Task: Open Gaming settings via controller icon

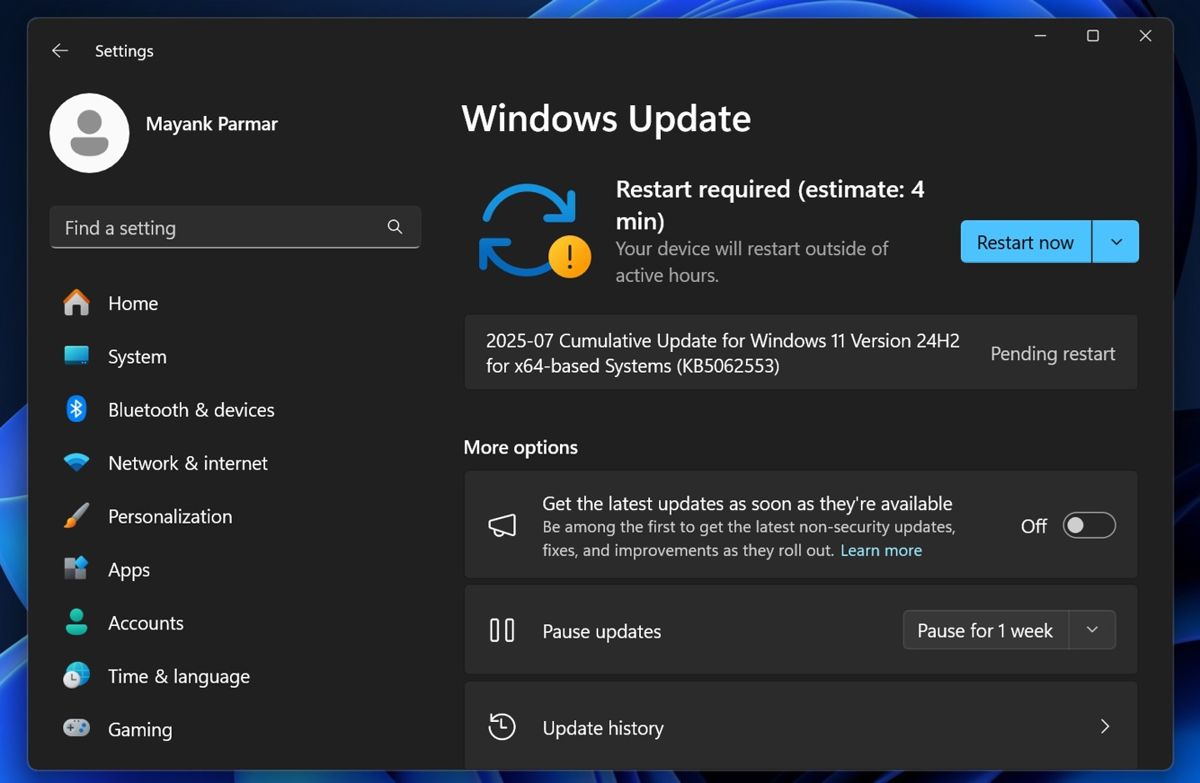Action: [76, 729]
